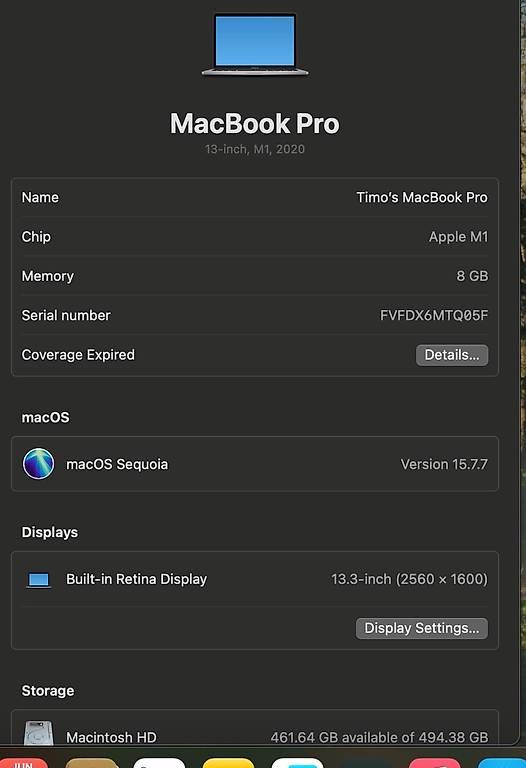This screenshot has width=526, height=768.
Task: Select the serial number FVFDX6MTQ05F
Action: tap(434, 315)
